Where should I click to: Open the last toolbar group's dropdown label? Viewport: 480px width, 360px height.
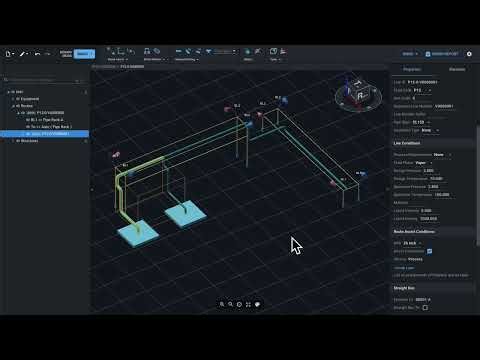275,59
